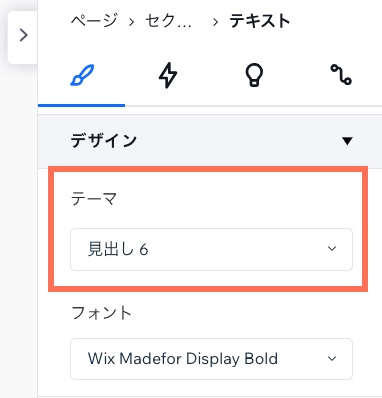Go to セク... breadcrumb item

pyautogui.click(x=168, y=21)
